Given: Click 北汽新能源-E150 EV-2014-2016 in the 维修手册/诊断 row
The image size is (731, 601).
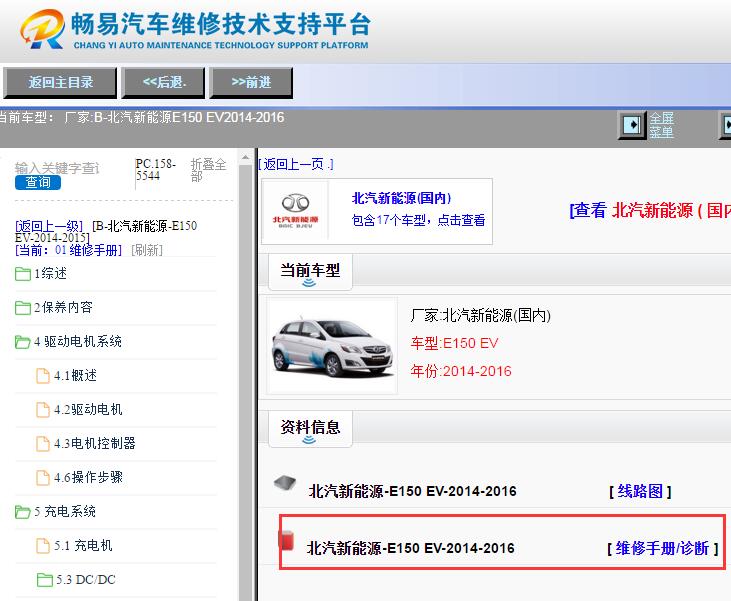Looking at the screenshot, I should pyautogui.click(x=411, y=548).
